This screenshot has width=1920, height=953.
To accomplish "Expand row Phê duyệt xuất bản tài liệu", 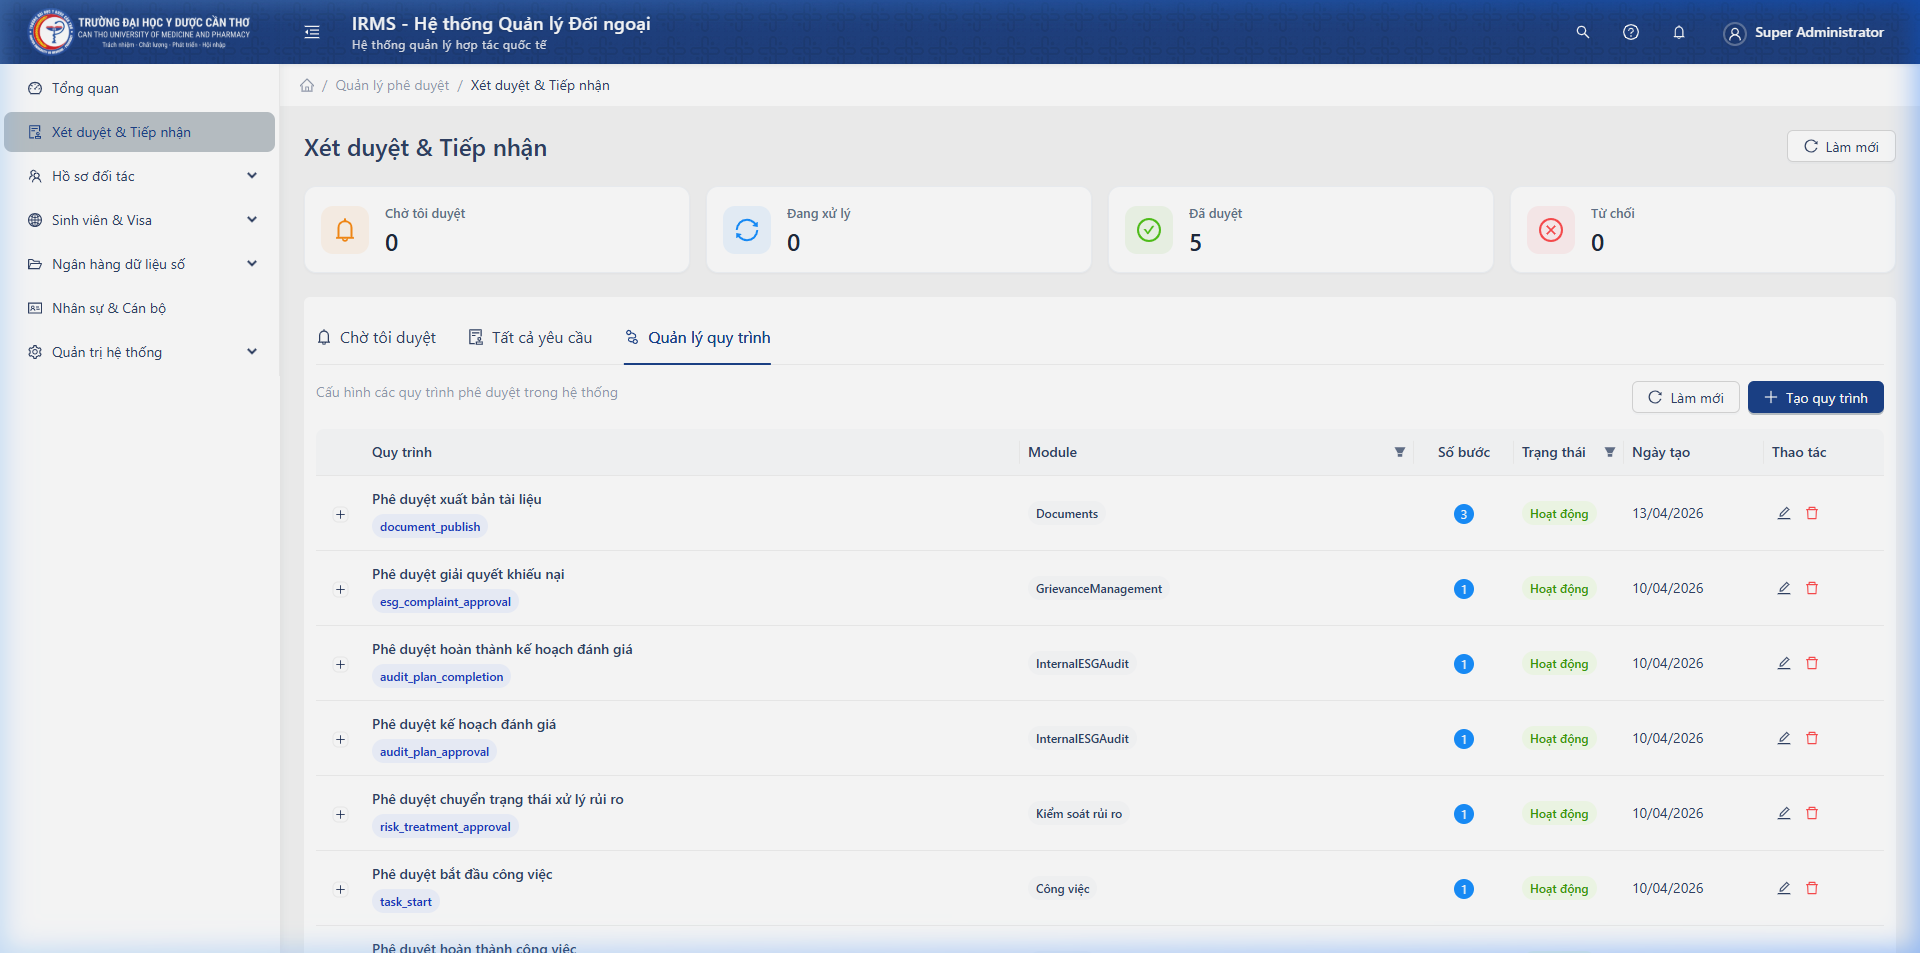I will tap(340, 514).
